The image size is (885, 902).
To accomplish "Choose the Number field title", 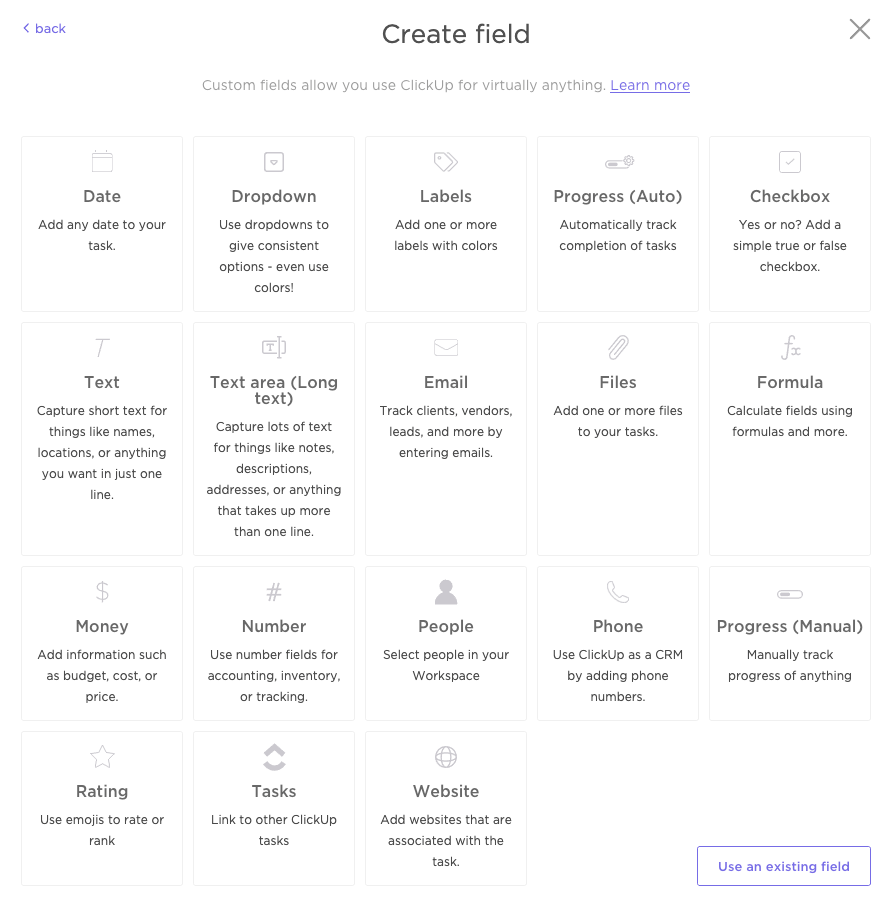I will pos(274,626).
